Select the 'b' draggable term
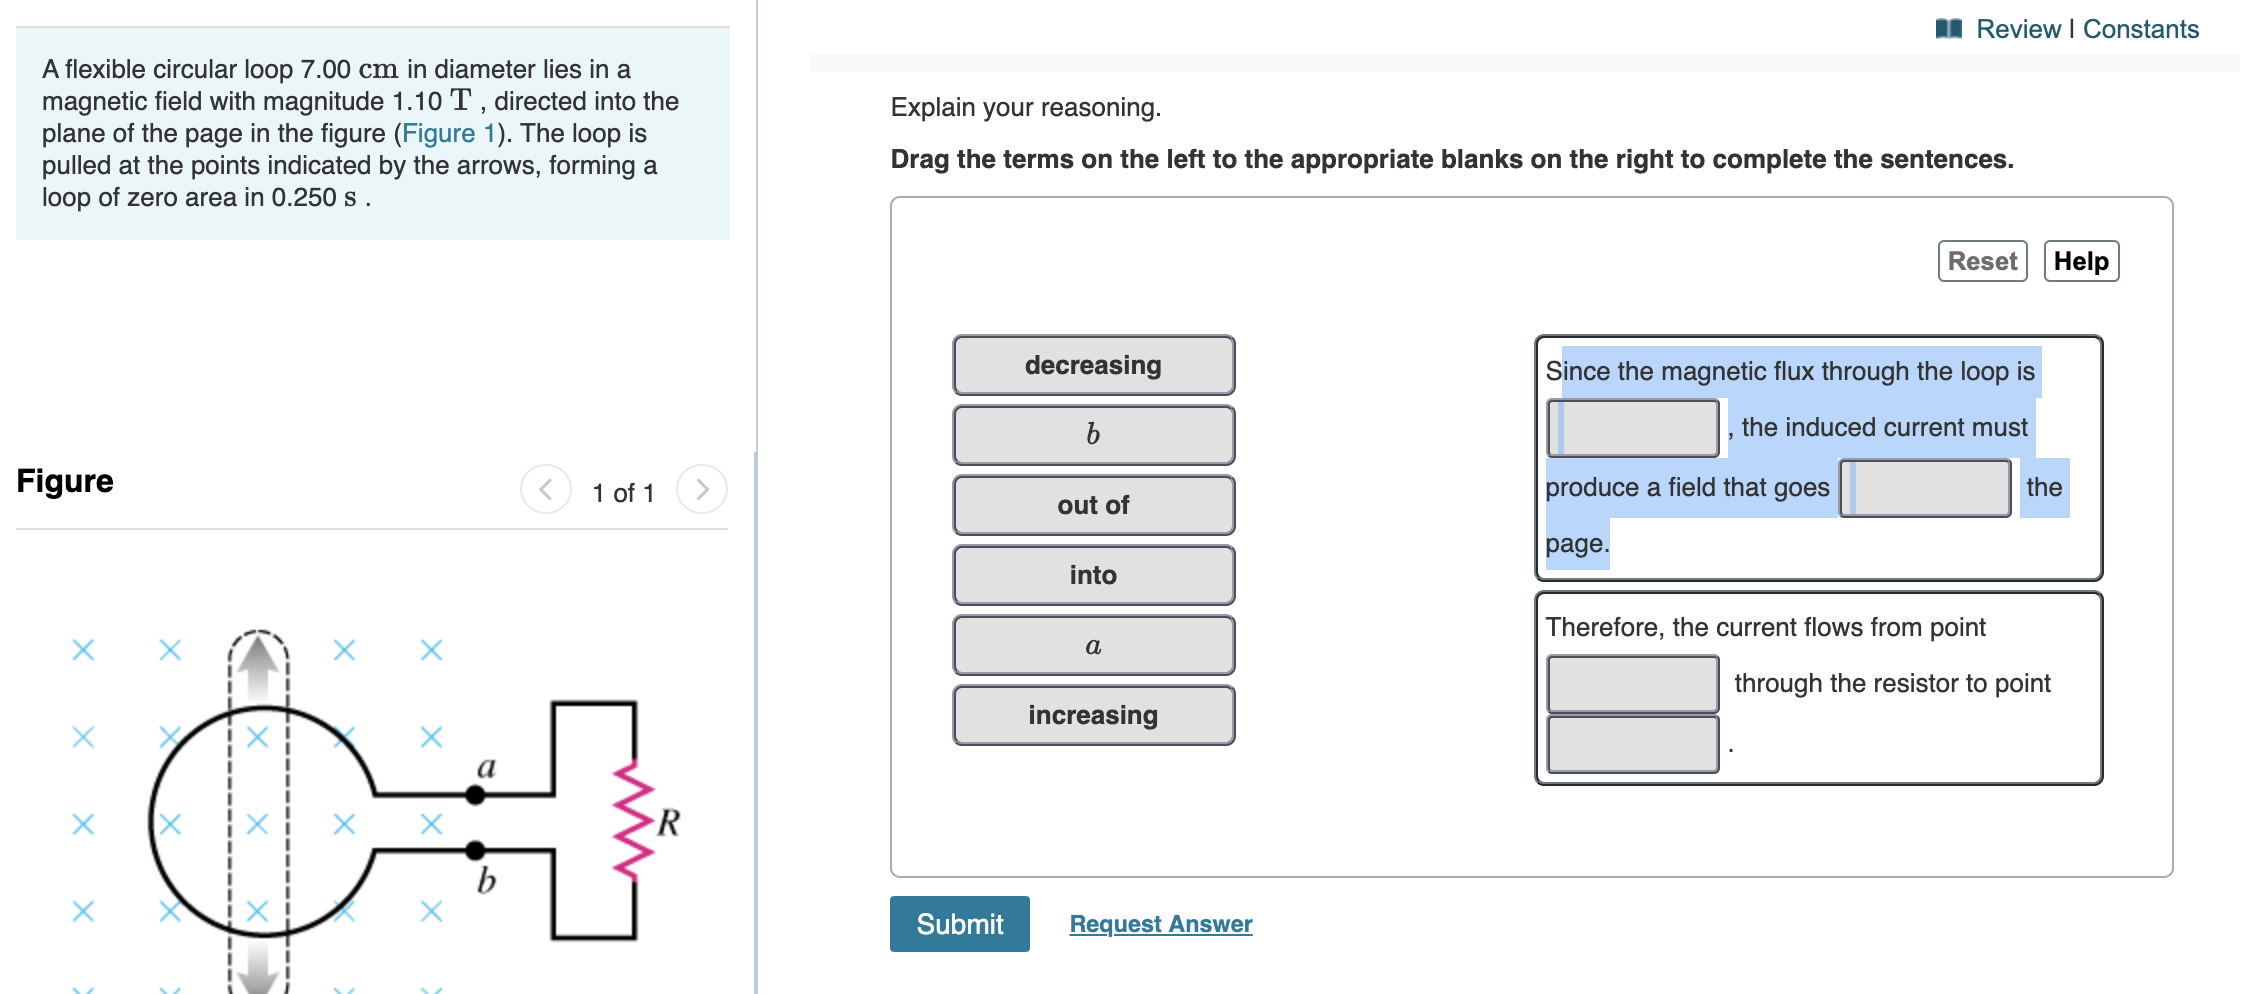 pos(1093,435)
